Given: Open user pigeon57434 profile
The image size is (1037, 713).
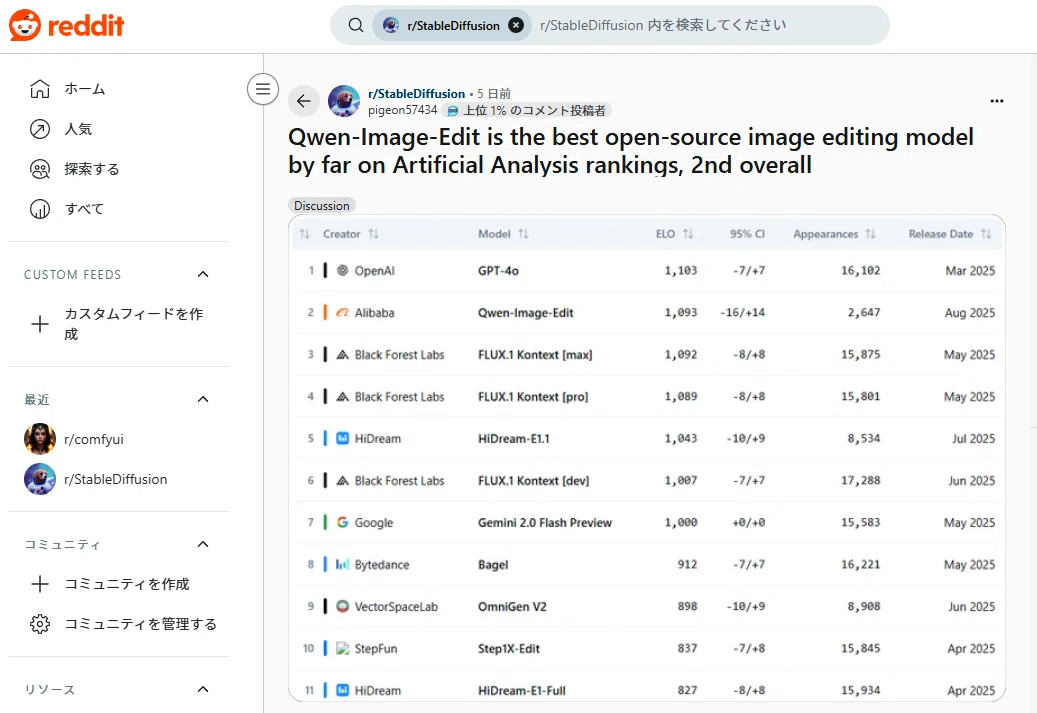Looking at the screenshot, I should coord(403,110).
